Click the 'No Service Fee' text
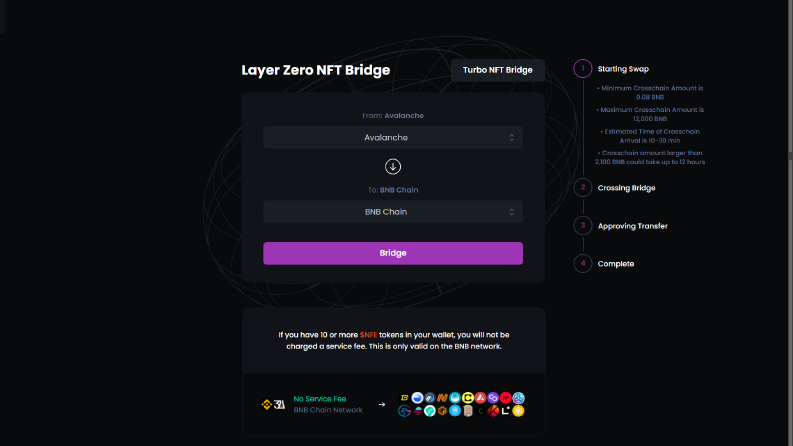The image size is (793, 446). tap(320, 399)
